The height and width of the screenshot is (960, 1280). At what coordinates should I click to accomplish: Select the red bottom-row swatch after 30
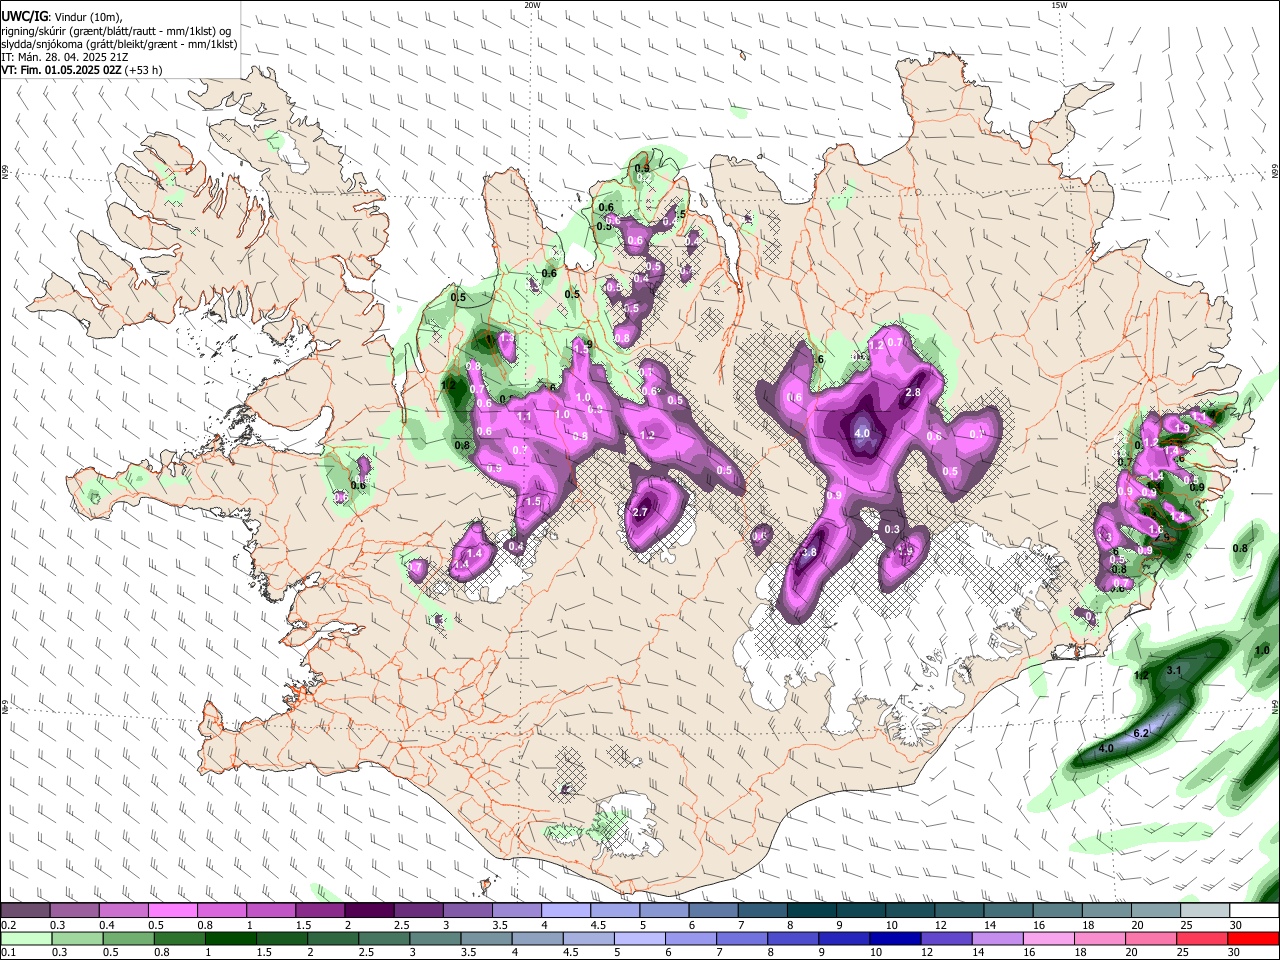[1253, 938]
